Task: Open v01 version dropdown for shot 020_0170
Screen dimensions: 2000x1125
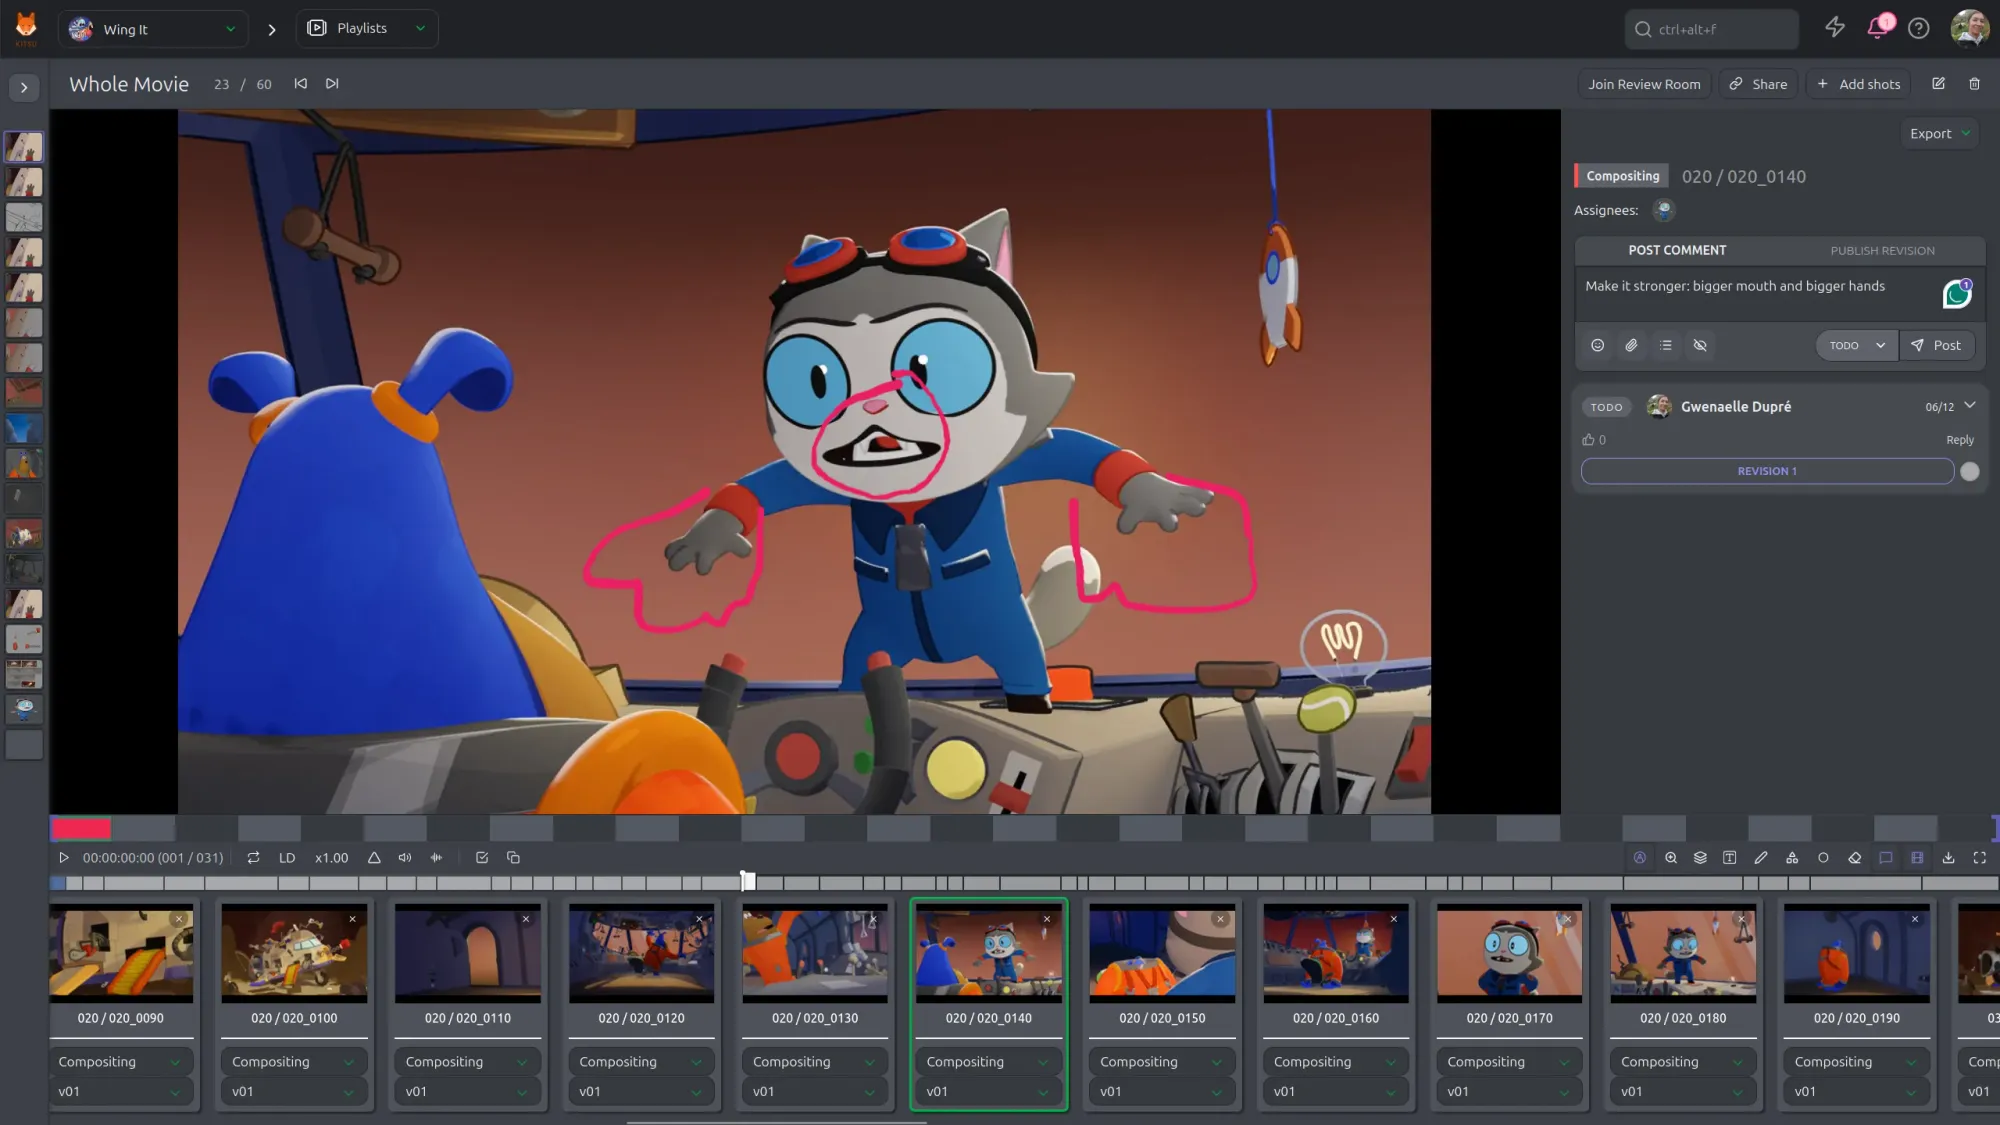Action: click(1509, 1092)
